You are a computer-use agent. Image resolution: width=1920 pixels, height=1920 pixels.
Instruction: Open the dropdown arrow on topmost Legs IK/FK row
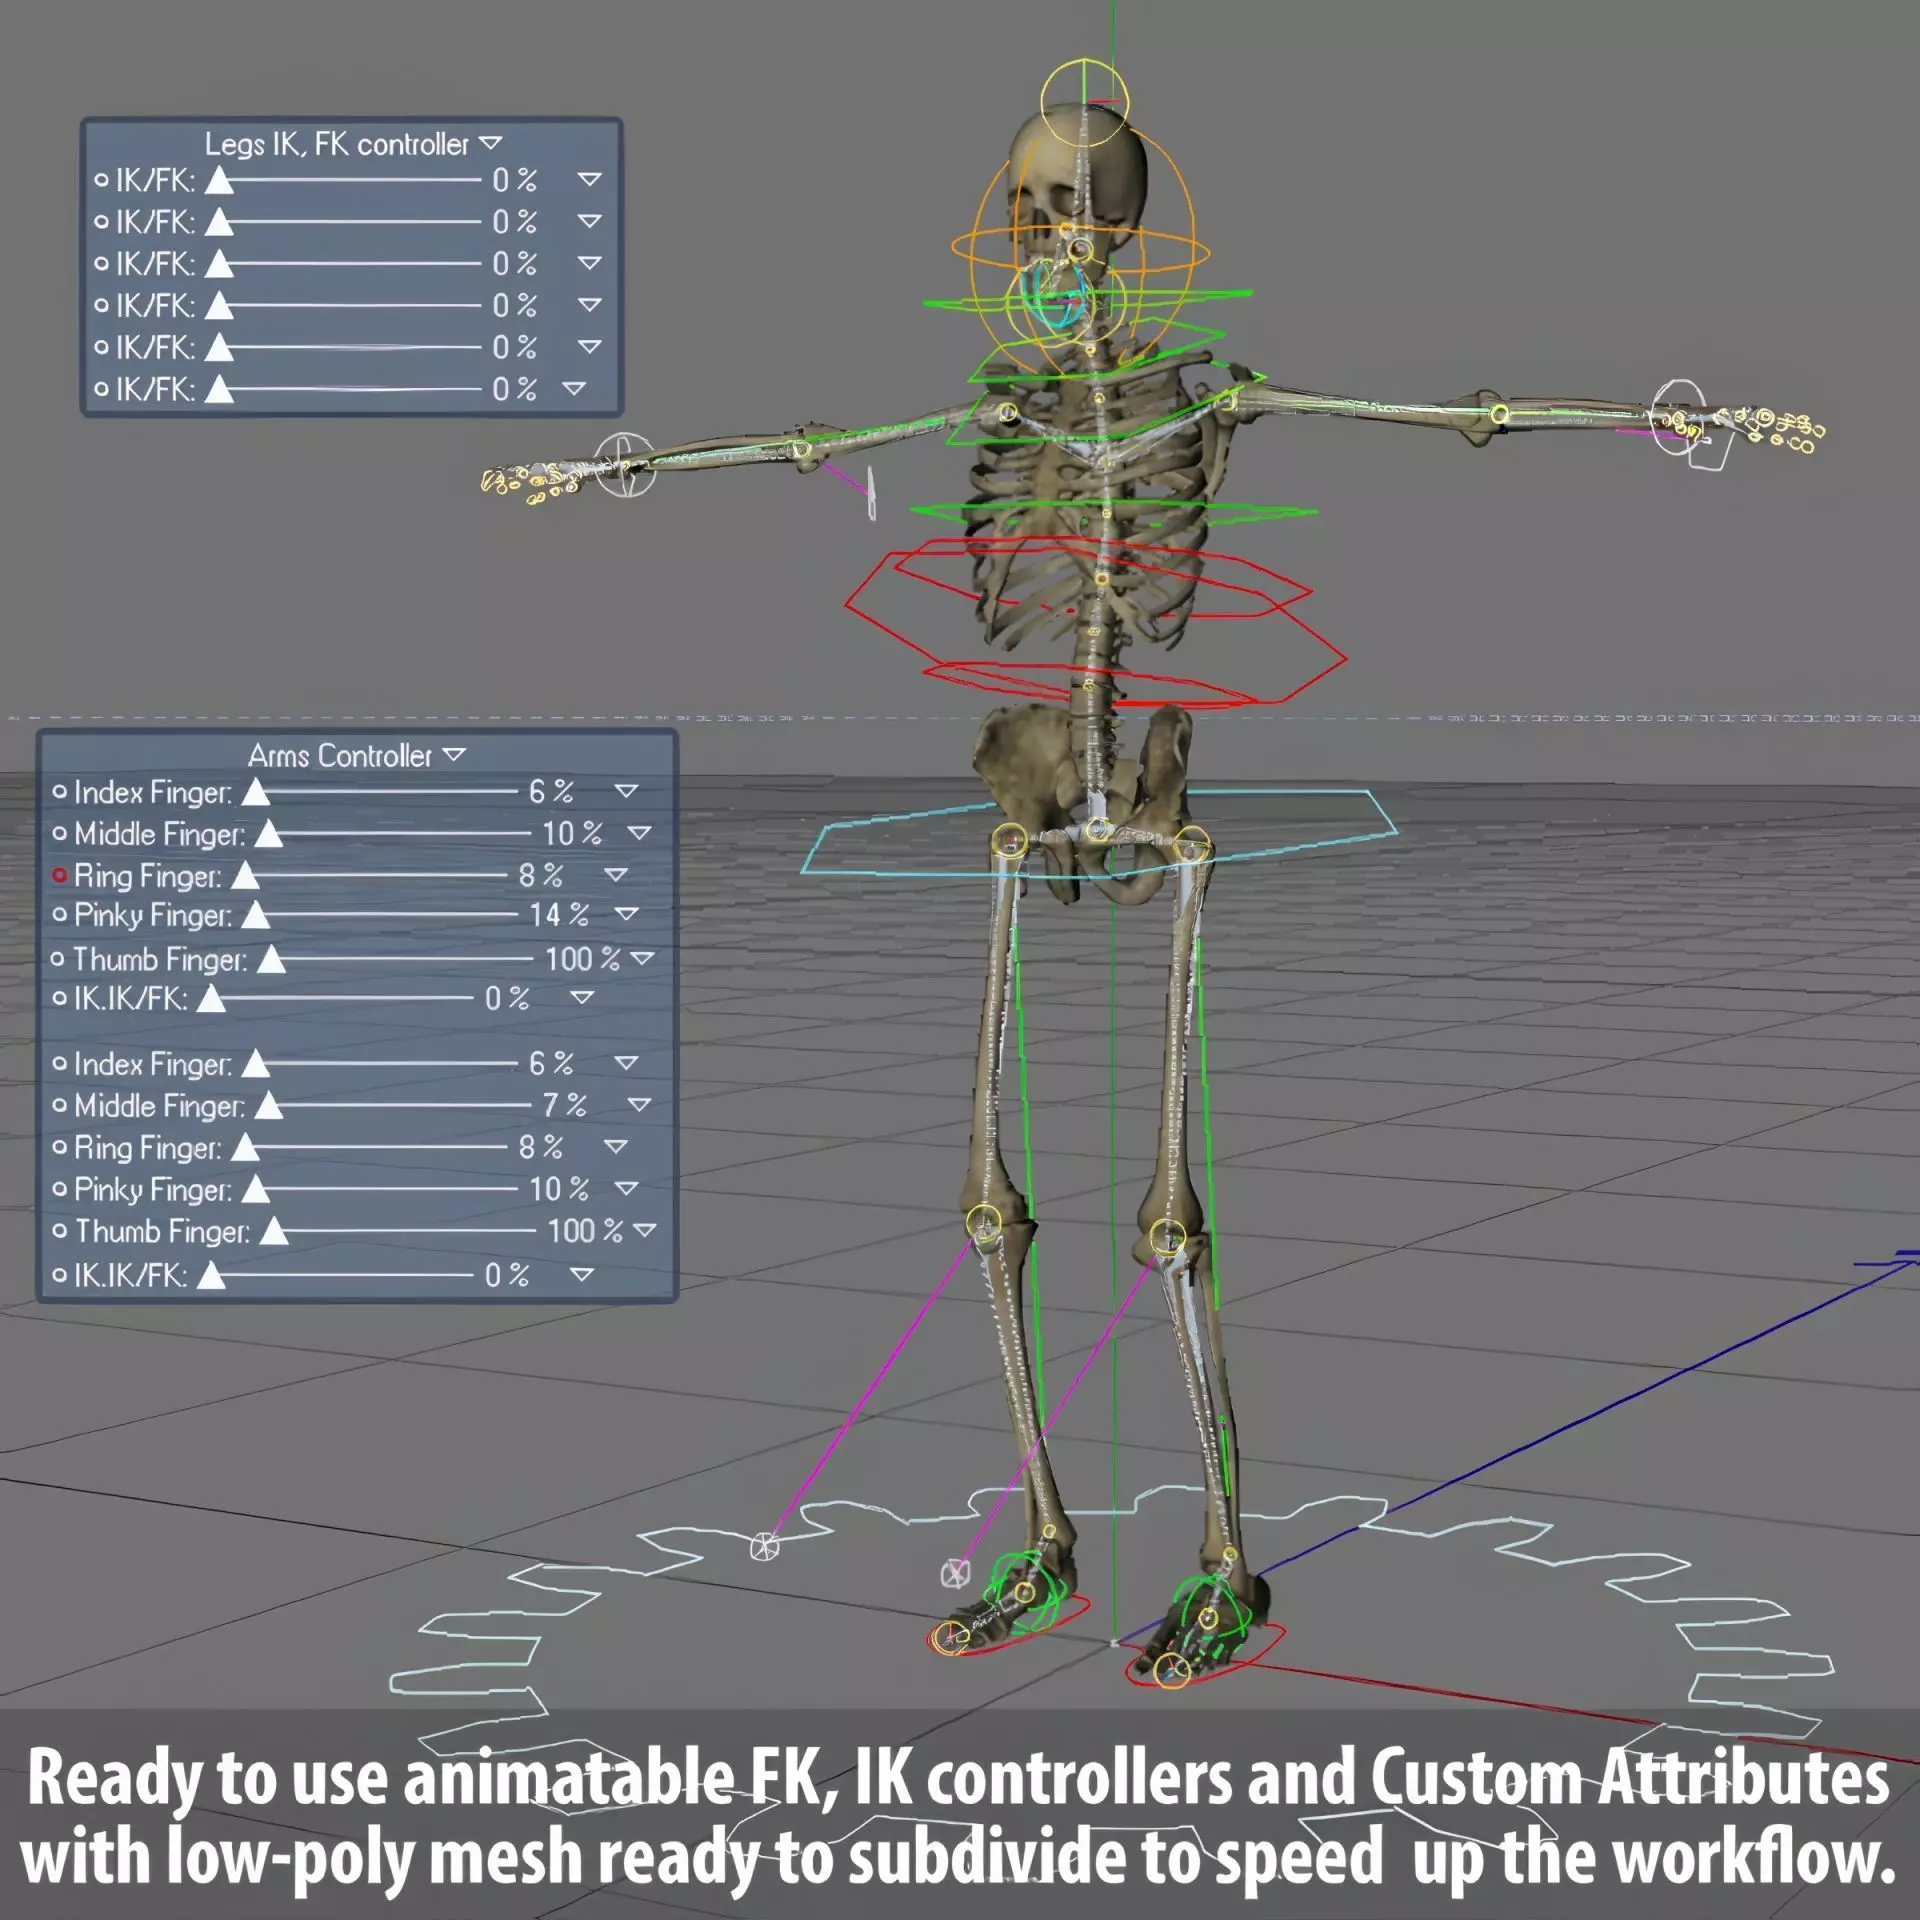(589, 180)
